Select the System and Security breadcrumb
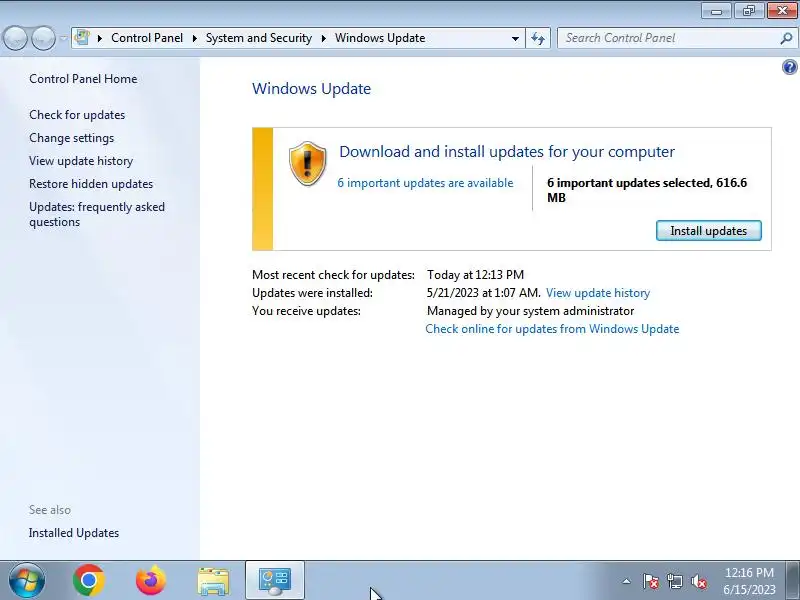The image size is (800, 600). [x=259, y=38]
